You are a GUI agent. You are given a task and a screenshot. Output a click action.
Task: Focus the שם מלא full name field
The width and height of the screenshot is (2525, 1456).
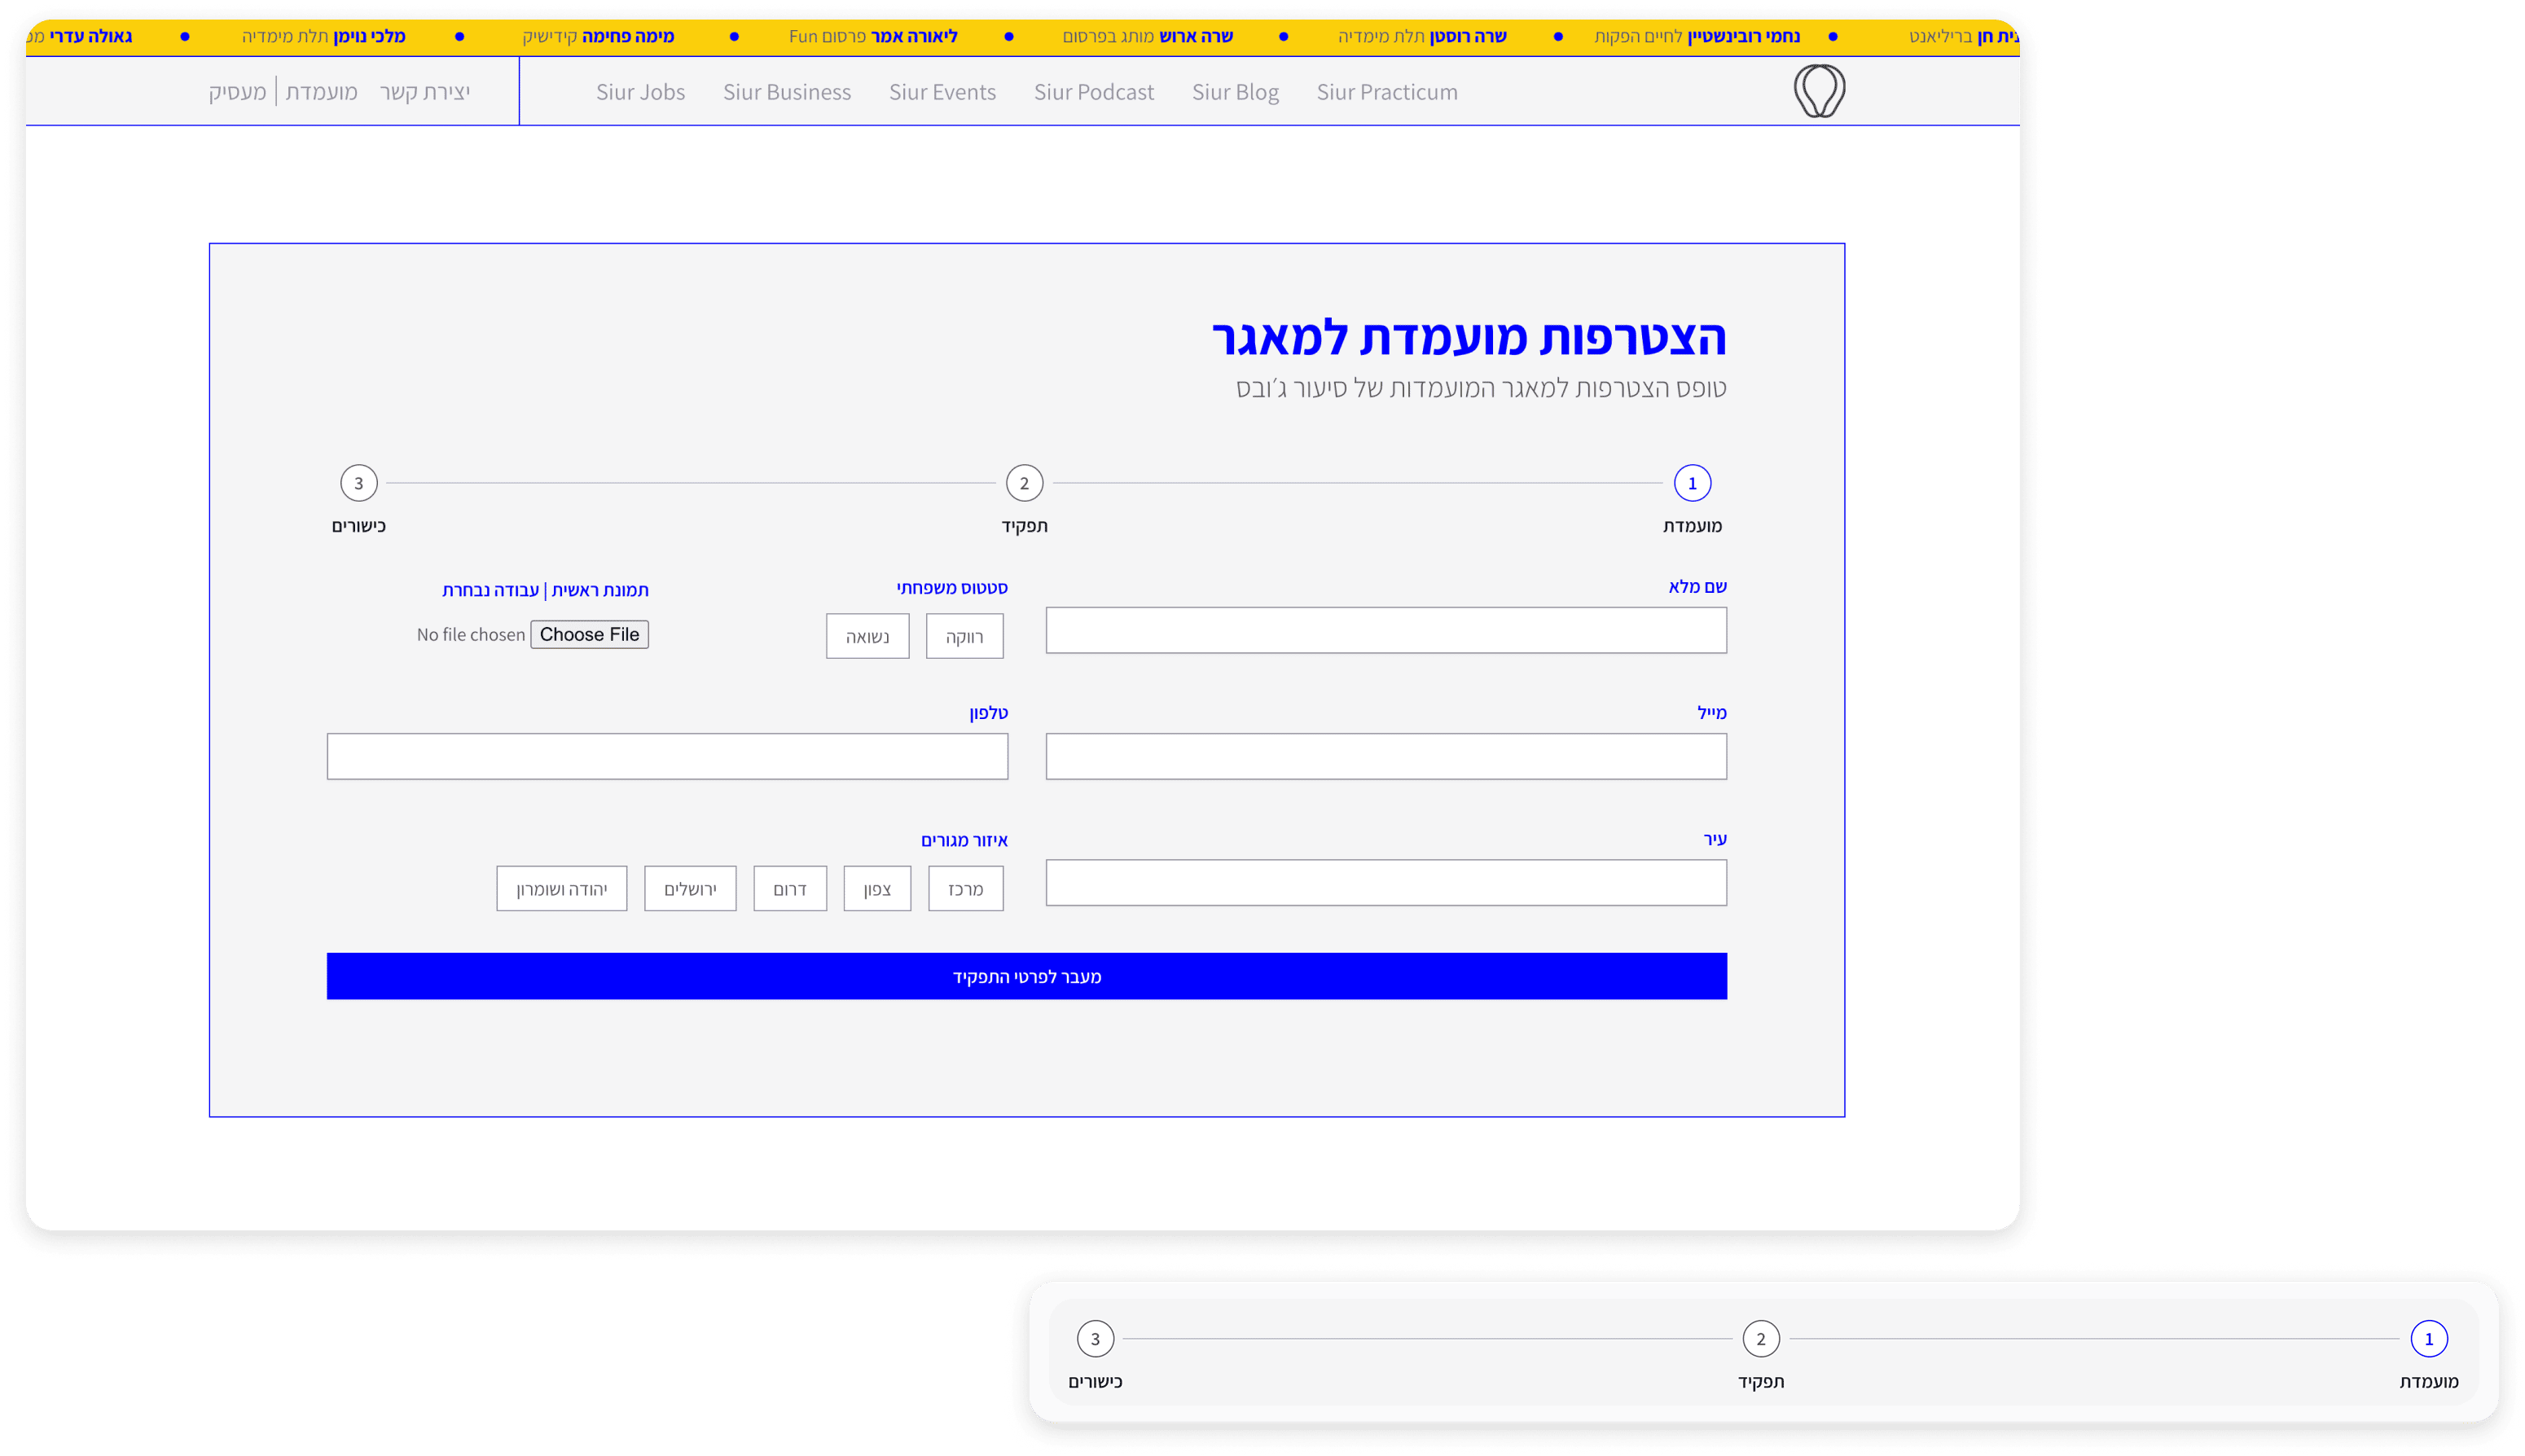1385,631
